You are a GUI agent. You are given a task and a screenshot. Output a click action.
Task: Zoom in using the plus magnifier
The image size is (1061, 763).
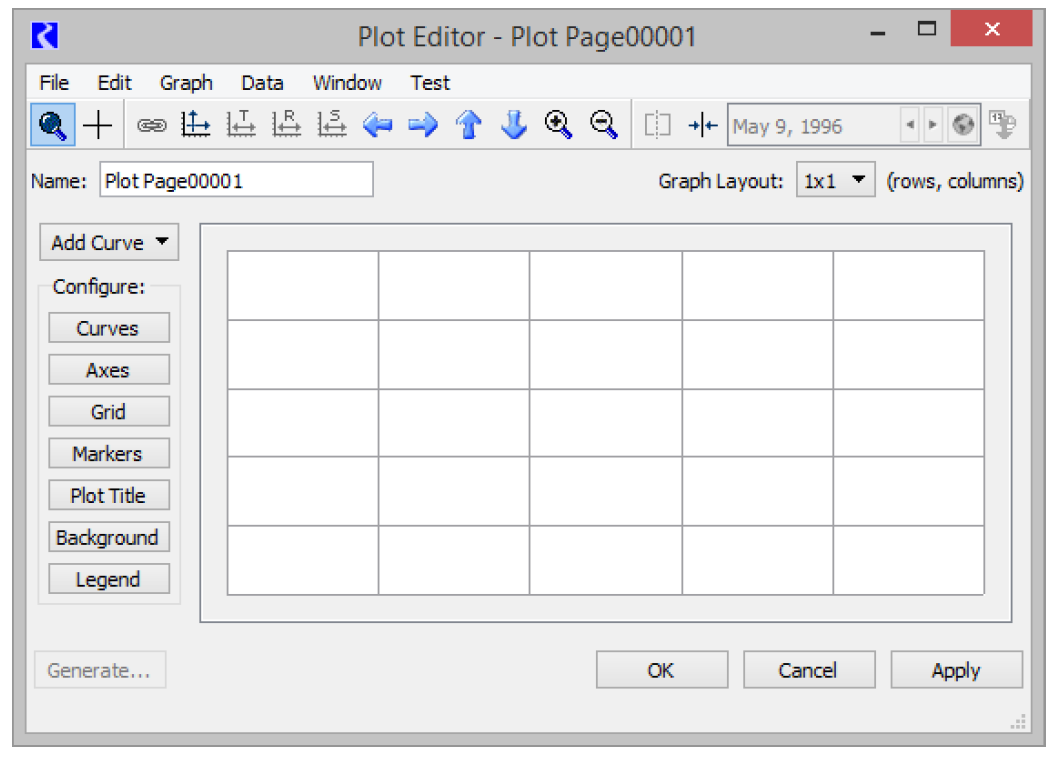coord(558,125)
